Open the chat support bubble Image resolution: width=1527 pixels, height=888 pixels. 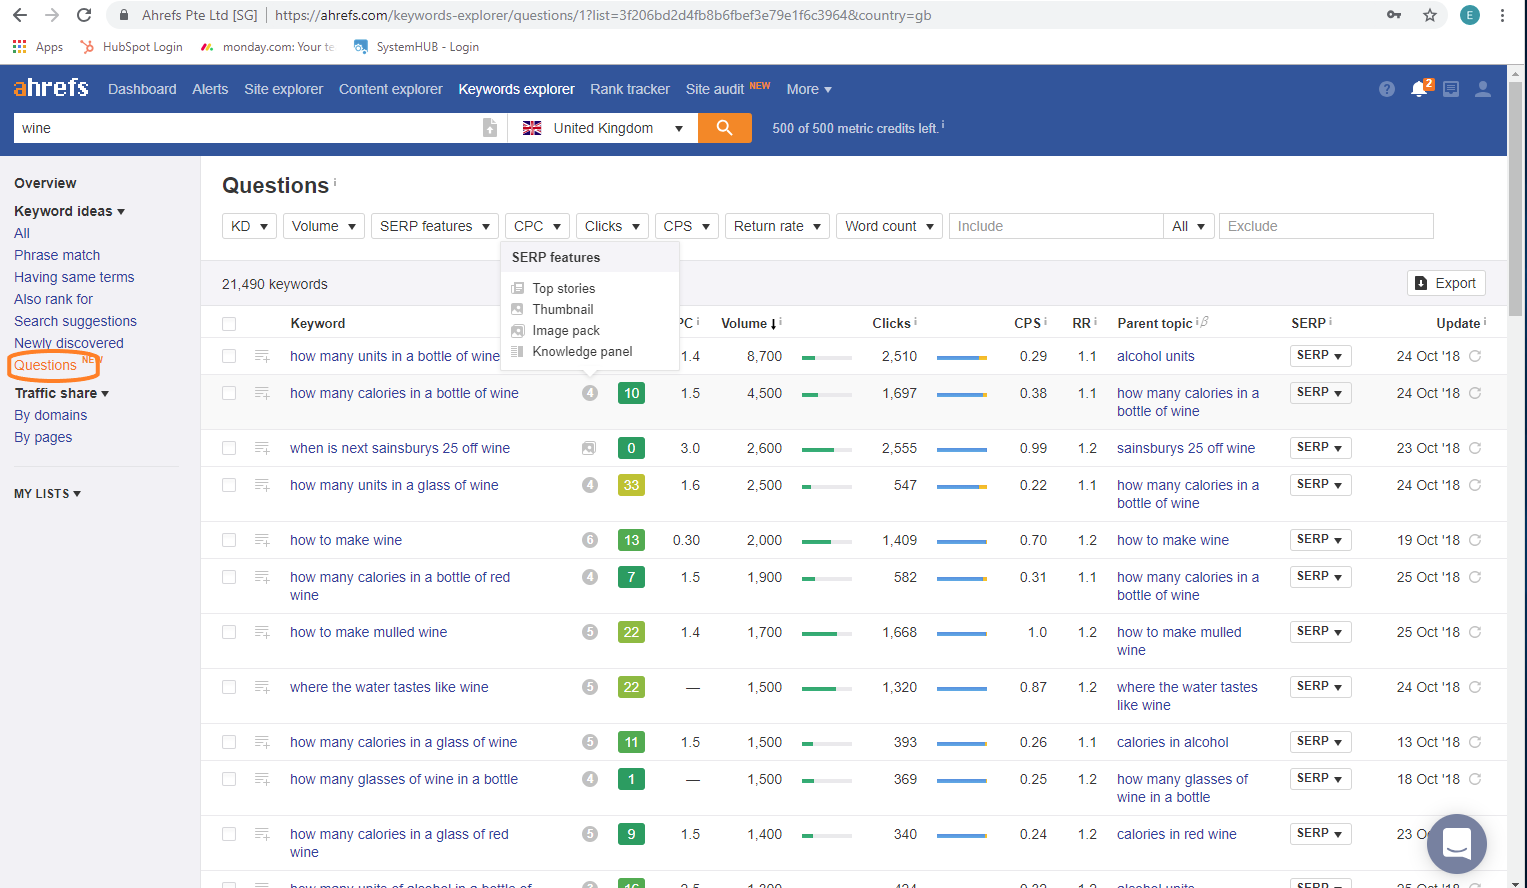point(1457,844)
